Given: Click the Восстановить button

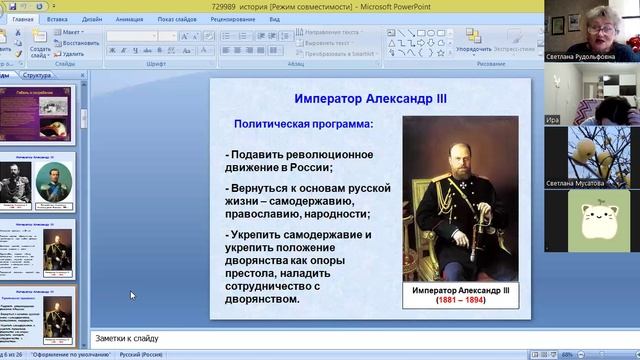Looking at the screenshot, I should click(x=76, y=43).
